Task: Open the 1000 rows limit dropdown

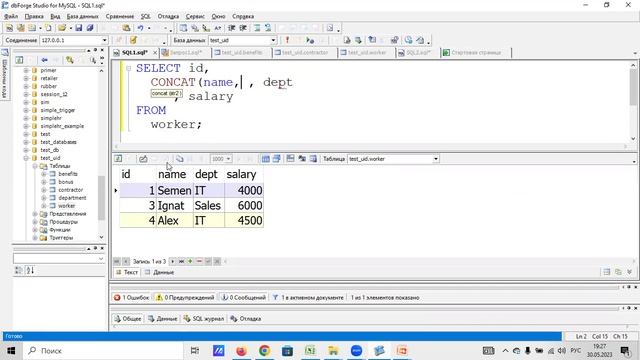Action: (x=229, y=159)
